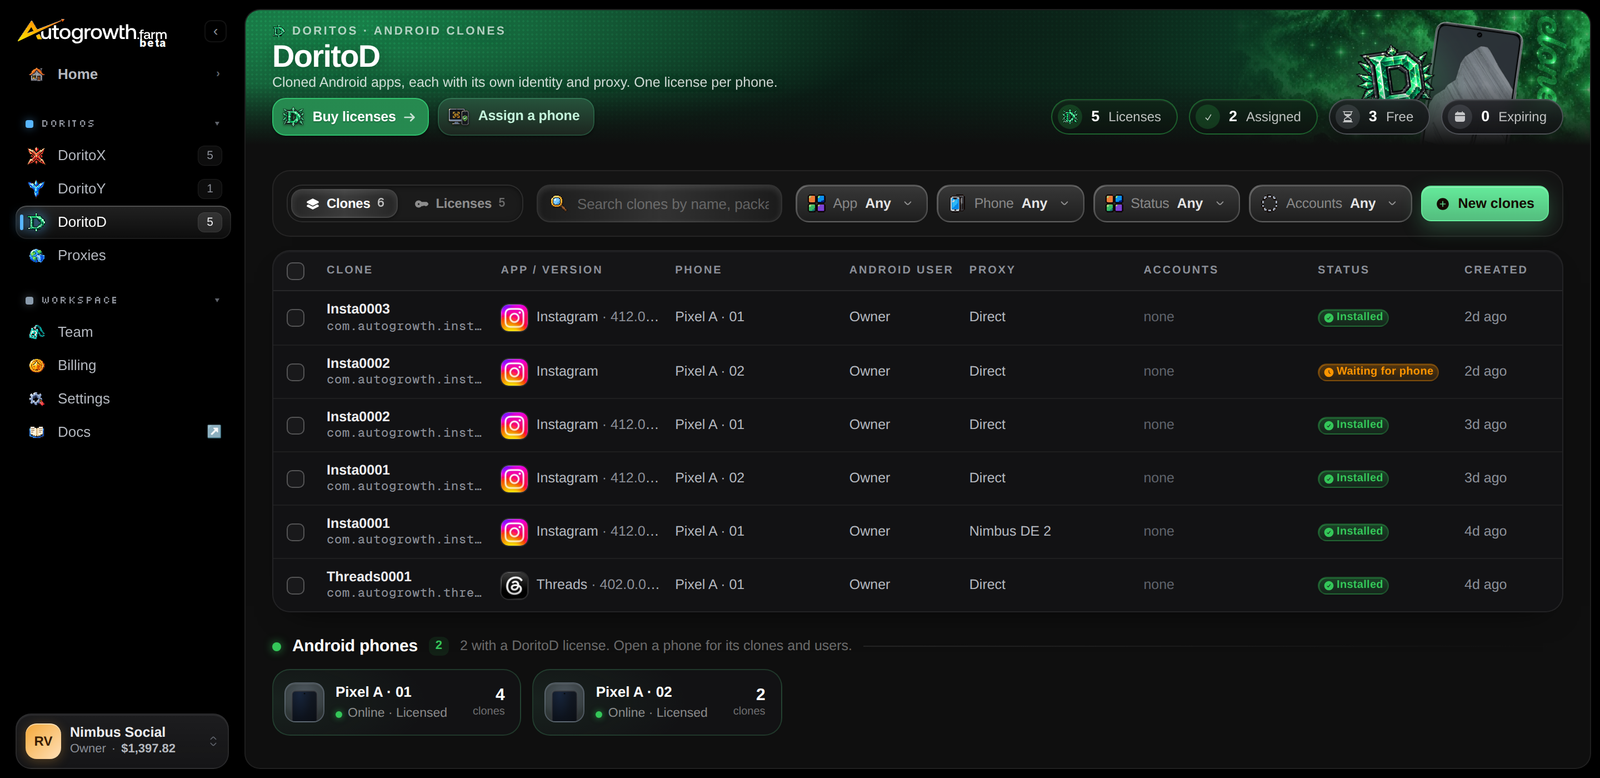Screen dimensions: 1600x778
Task: Tick checkbox for Insta0001 with Nimbus DE 2
Action: (296, 532)
